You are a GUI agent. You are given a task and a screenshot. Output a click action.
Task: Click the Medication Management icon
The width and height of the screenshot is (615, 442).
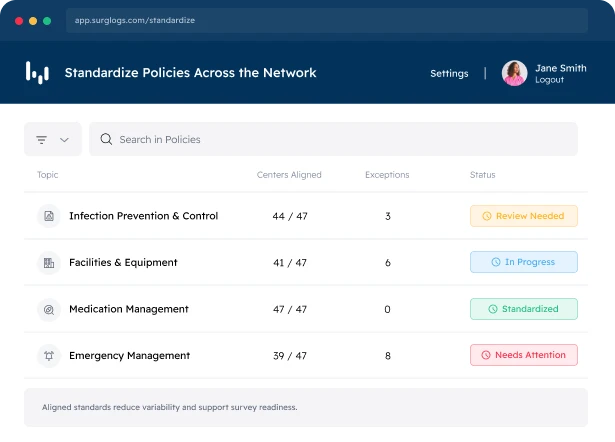49,309
